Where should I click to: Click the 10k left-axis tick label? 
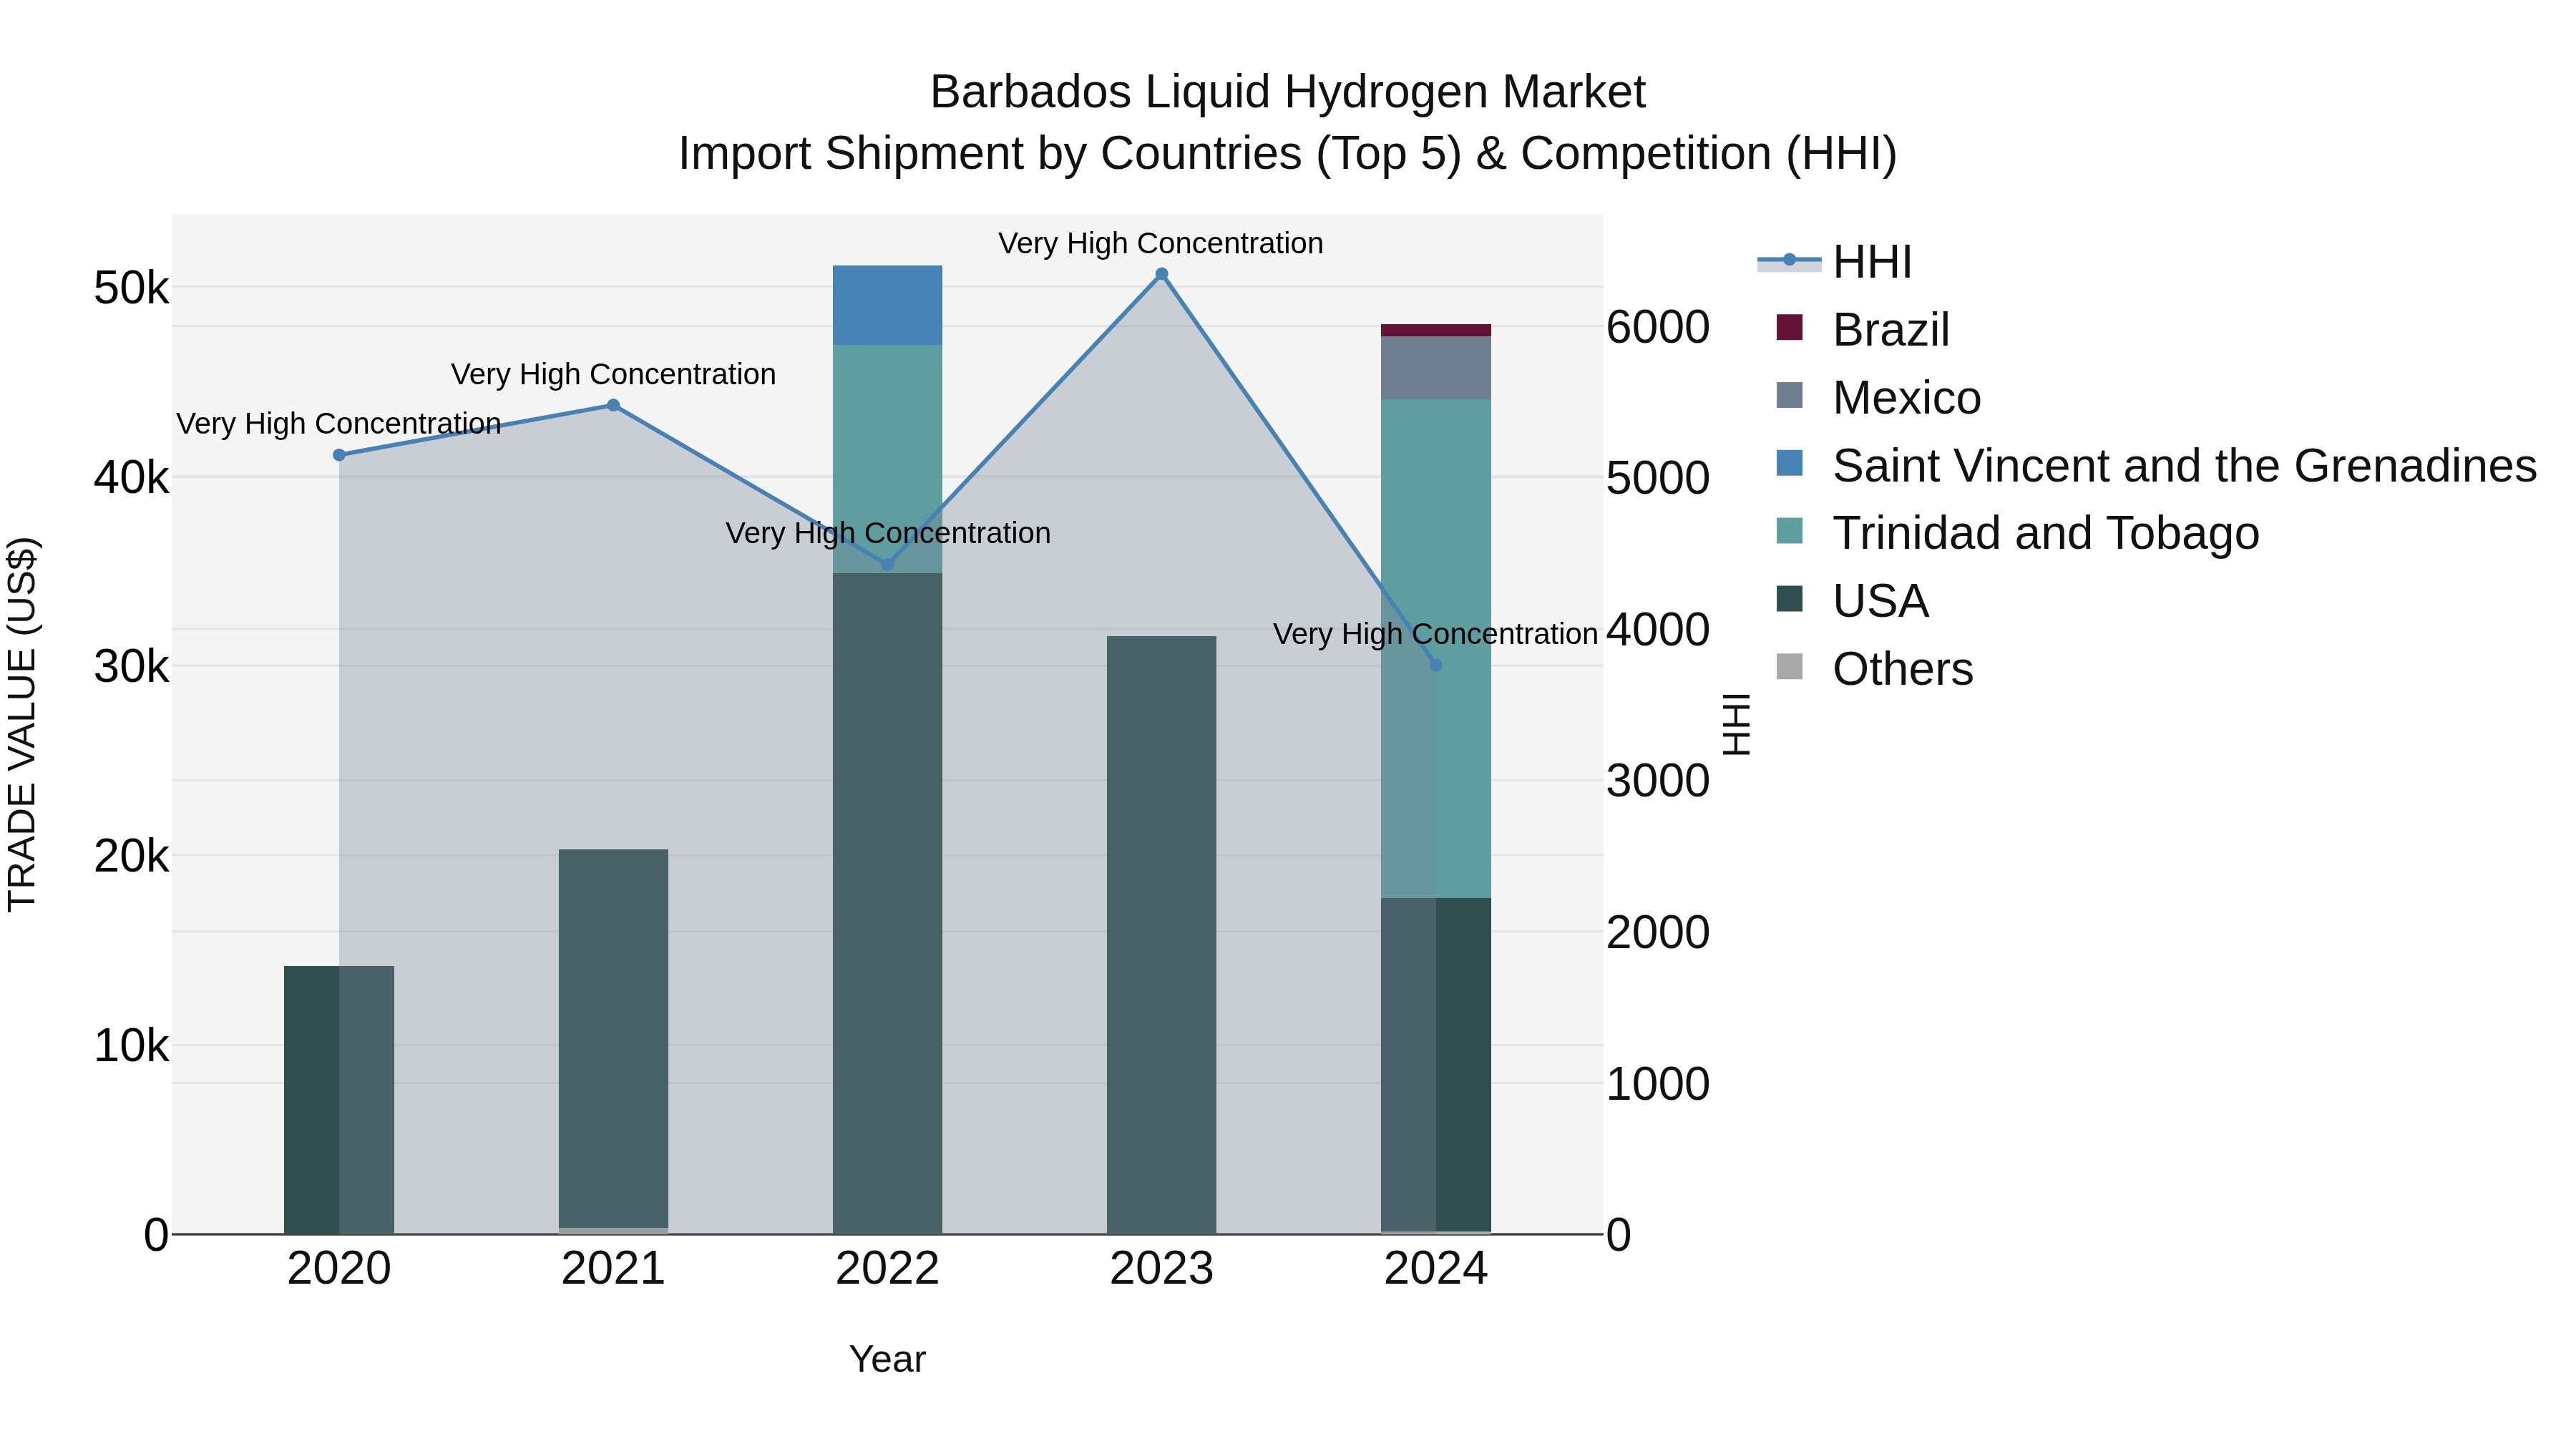coord(132,1046)
